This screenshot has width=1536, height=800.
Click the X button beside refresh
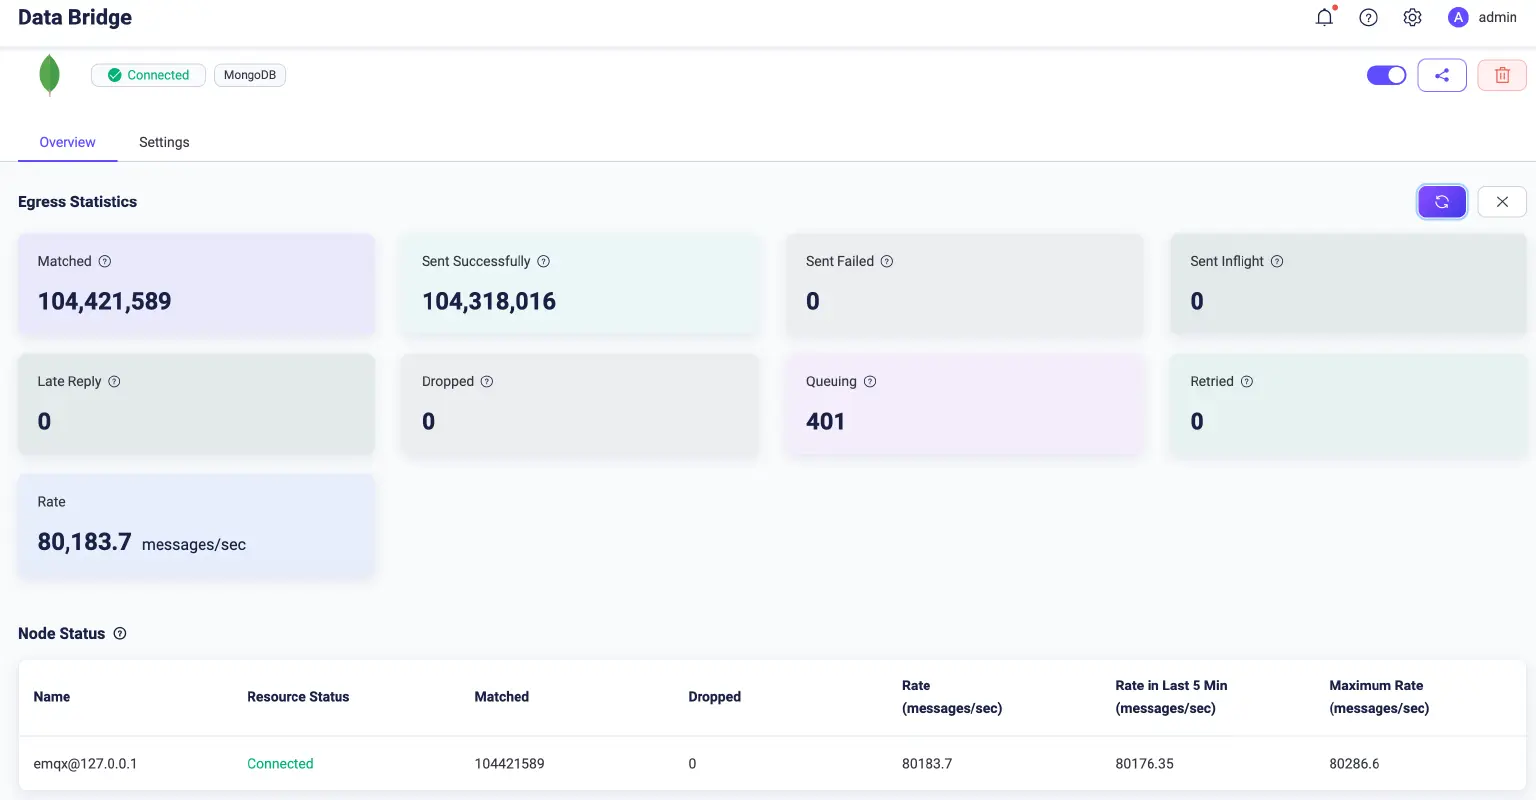[1501, 202]
